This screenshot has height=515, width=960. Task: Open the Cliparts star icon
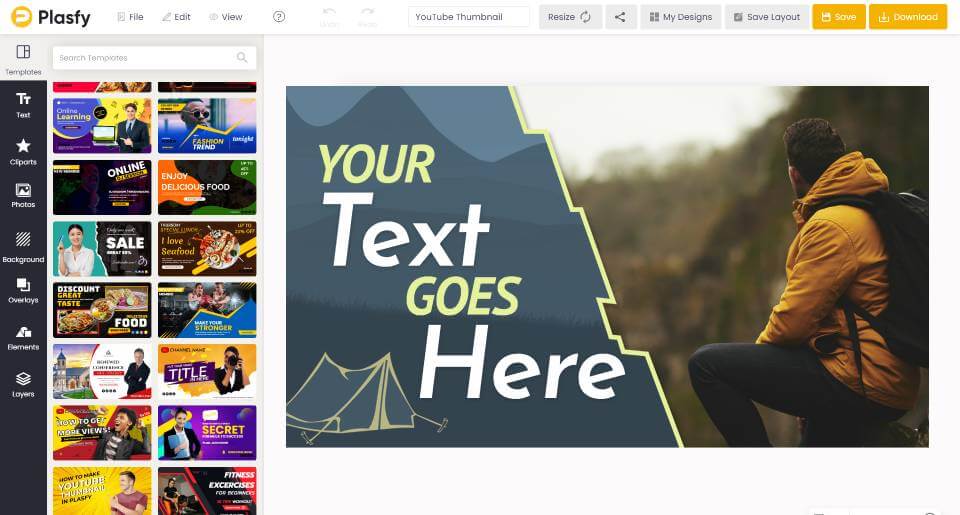point(23,151)
